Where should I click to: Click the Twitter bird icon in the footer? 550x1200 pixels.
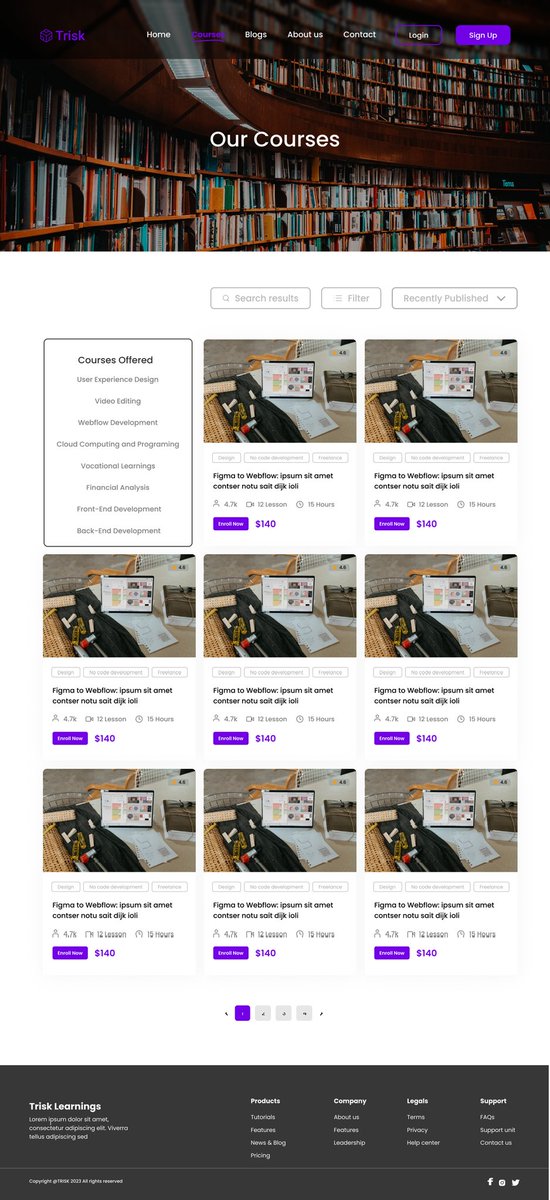click(x=516, y=1182)
